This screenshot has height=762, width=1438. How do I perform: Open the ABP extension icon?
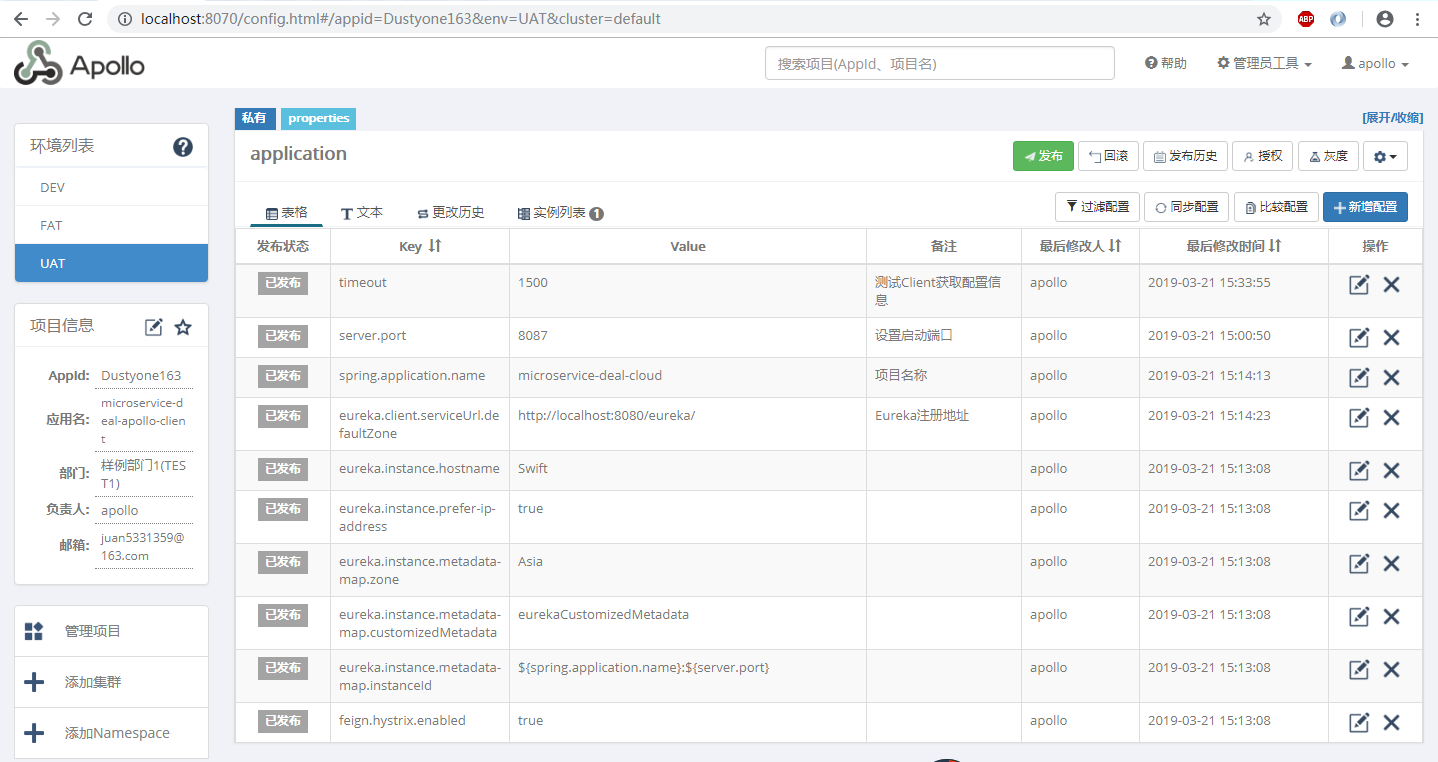point(1306,19)
